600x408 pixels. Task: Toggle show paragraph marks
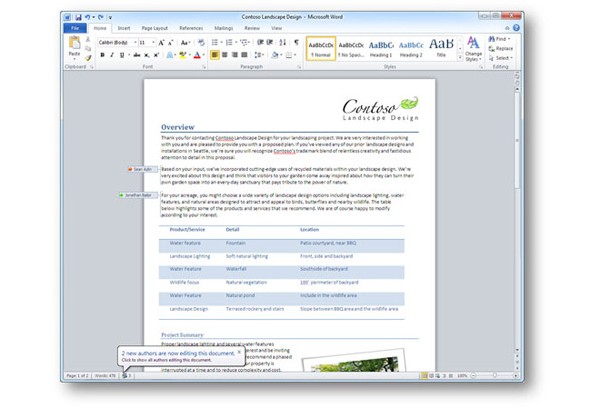[x=297, y=42]
